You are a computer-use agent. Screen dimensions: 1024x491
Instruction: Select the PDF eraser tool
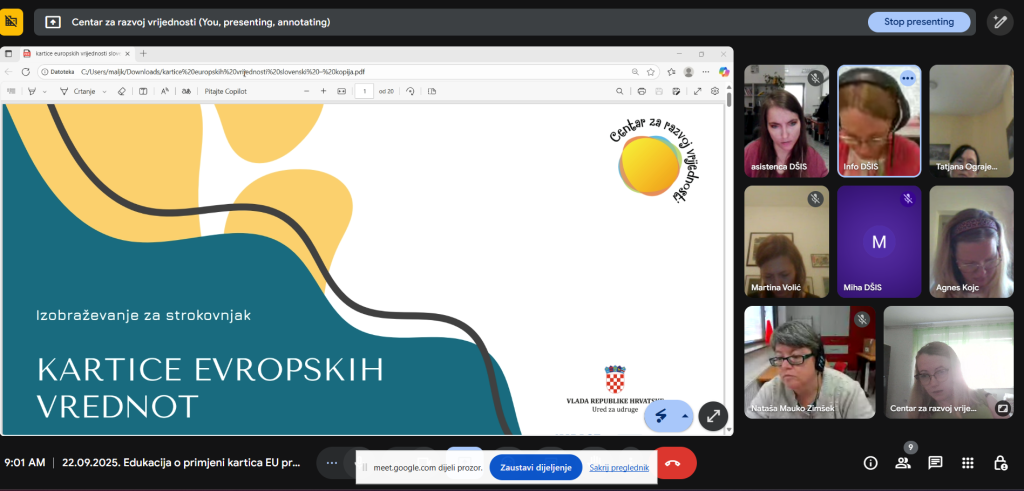(x=121, y=91)
